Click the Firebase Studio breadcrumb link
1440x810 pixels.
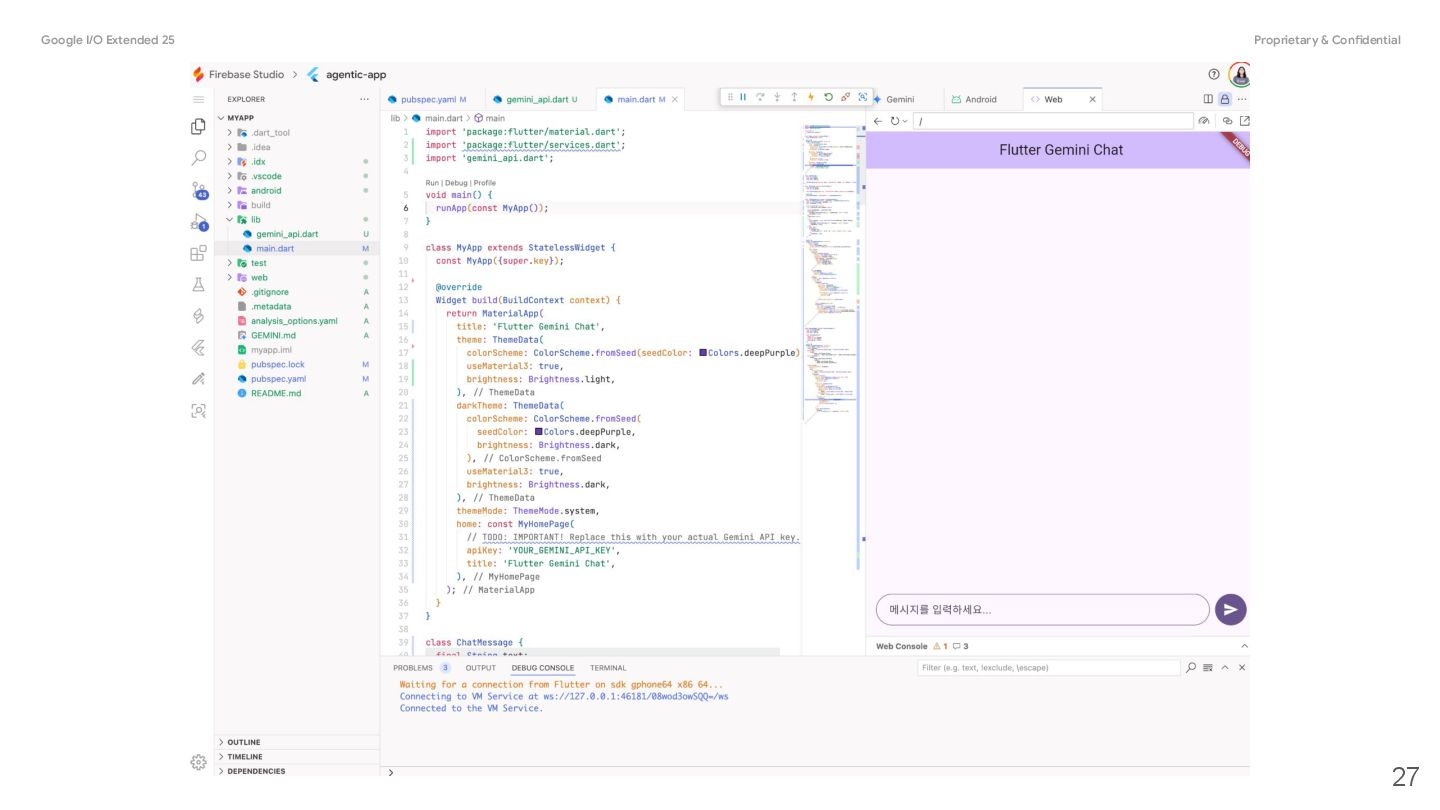pos(246,74)
